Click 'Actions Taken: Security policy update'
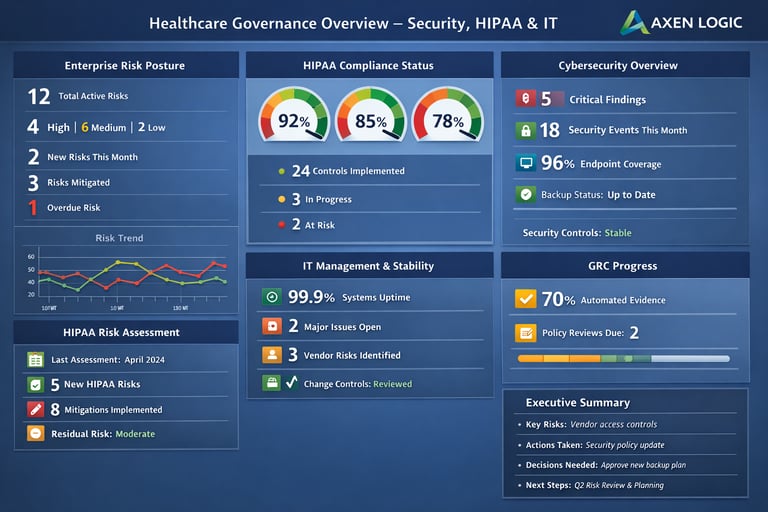Screen dimensions: 768x512 [x=595, y=445]
